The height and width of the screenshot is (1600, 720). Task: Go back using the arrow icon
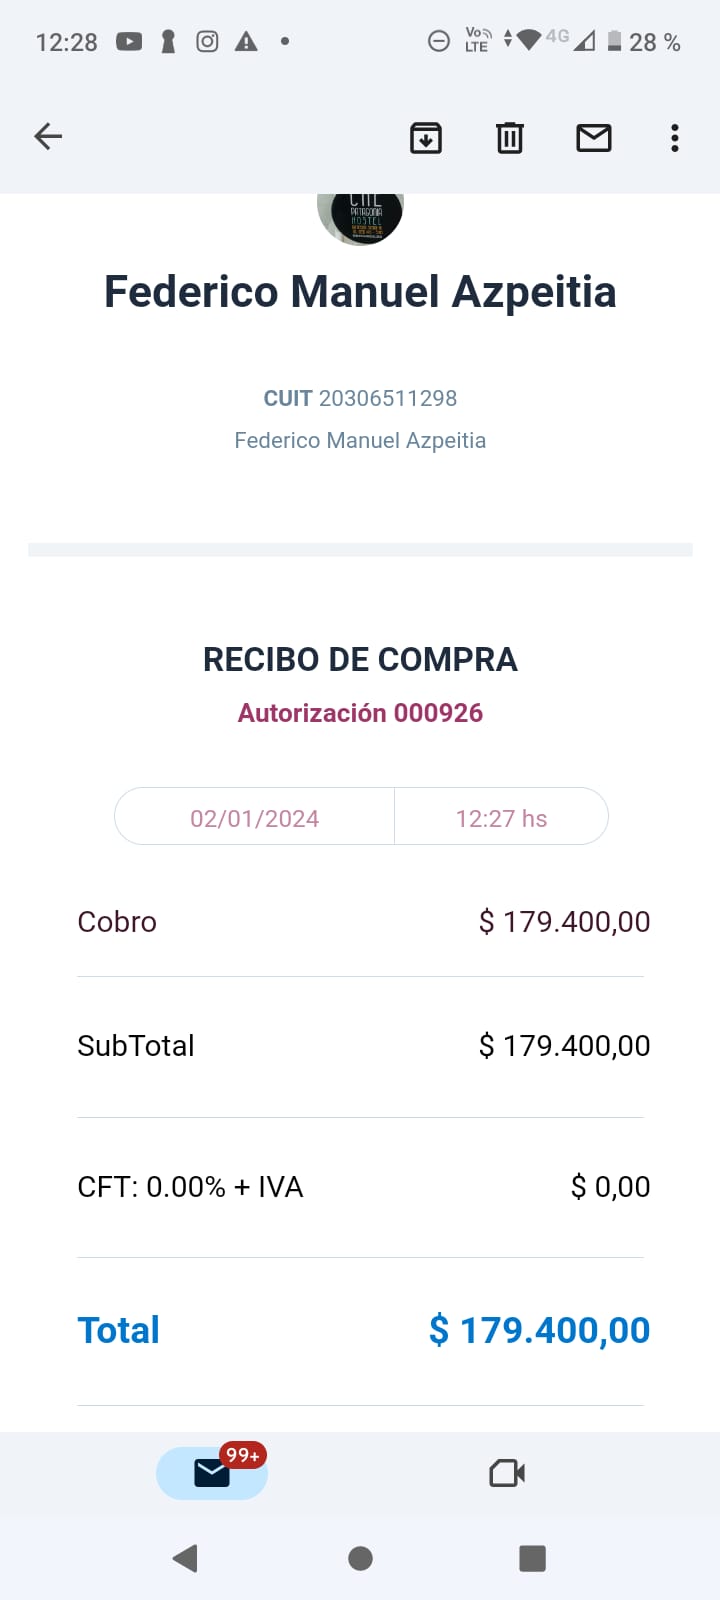(x=48, y=137)
